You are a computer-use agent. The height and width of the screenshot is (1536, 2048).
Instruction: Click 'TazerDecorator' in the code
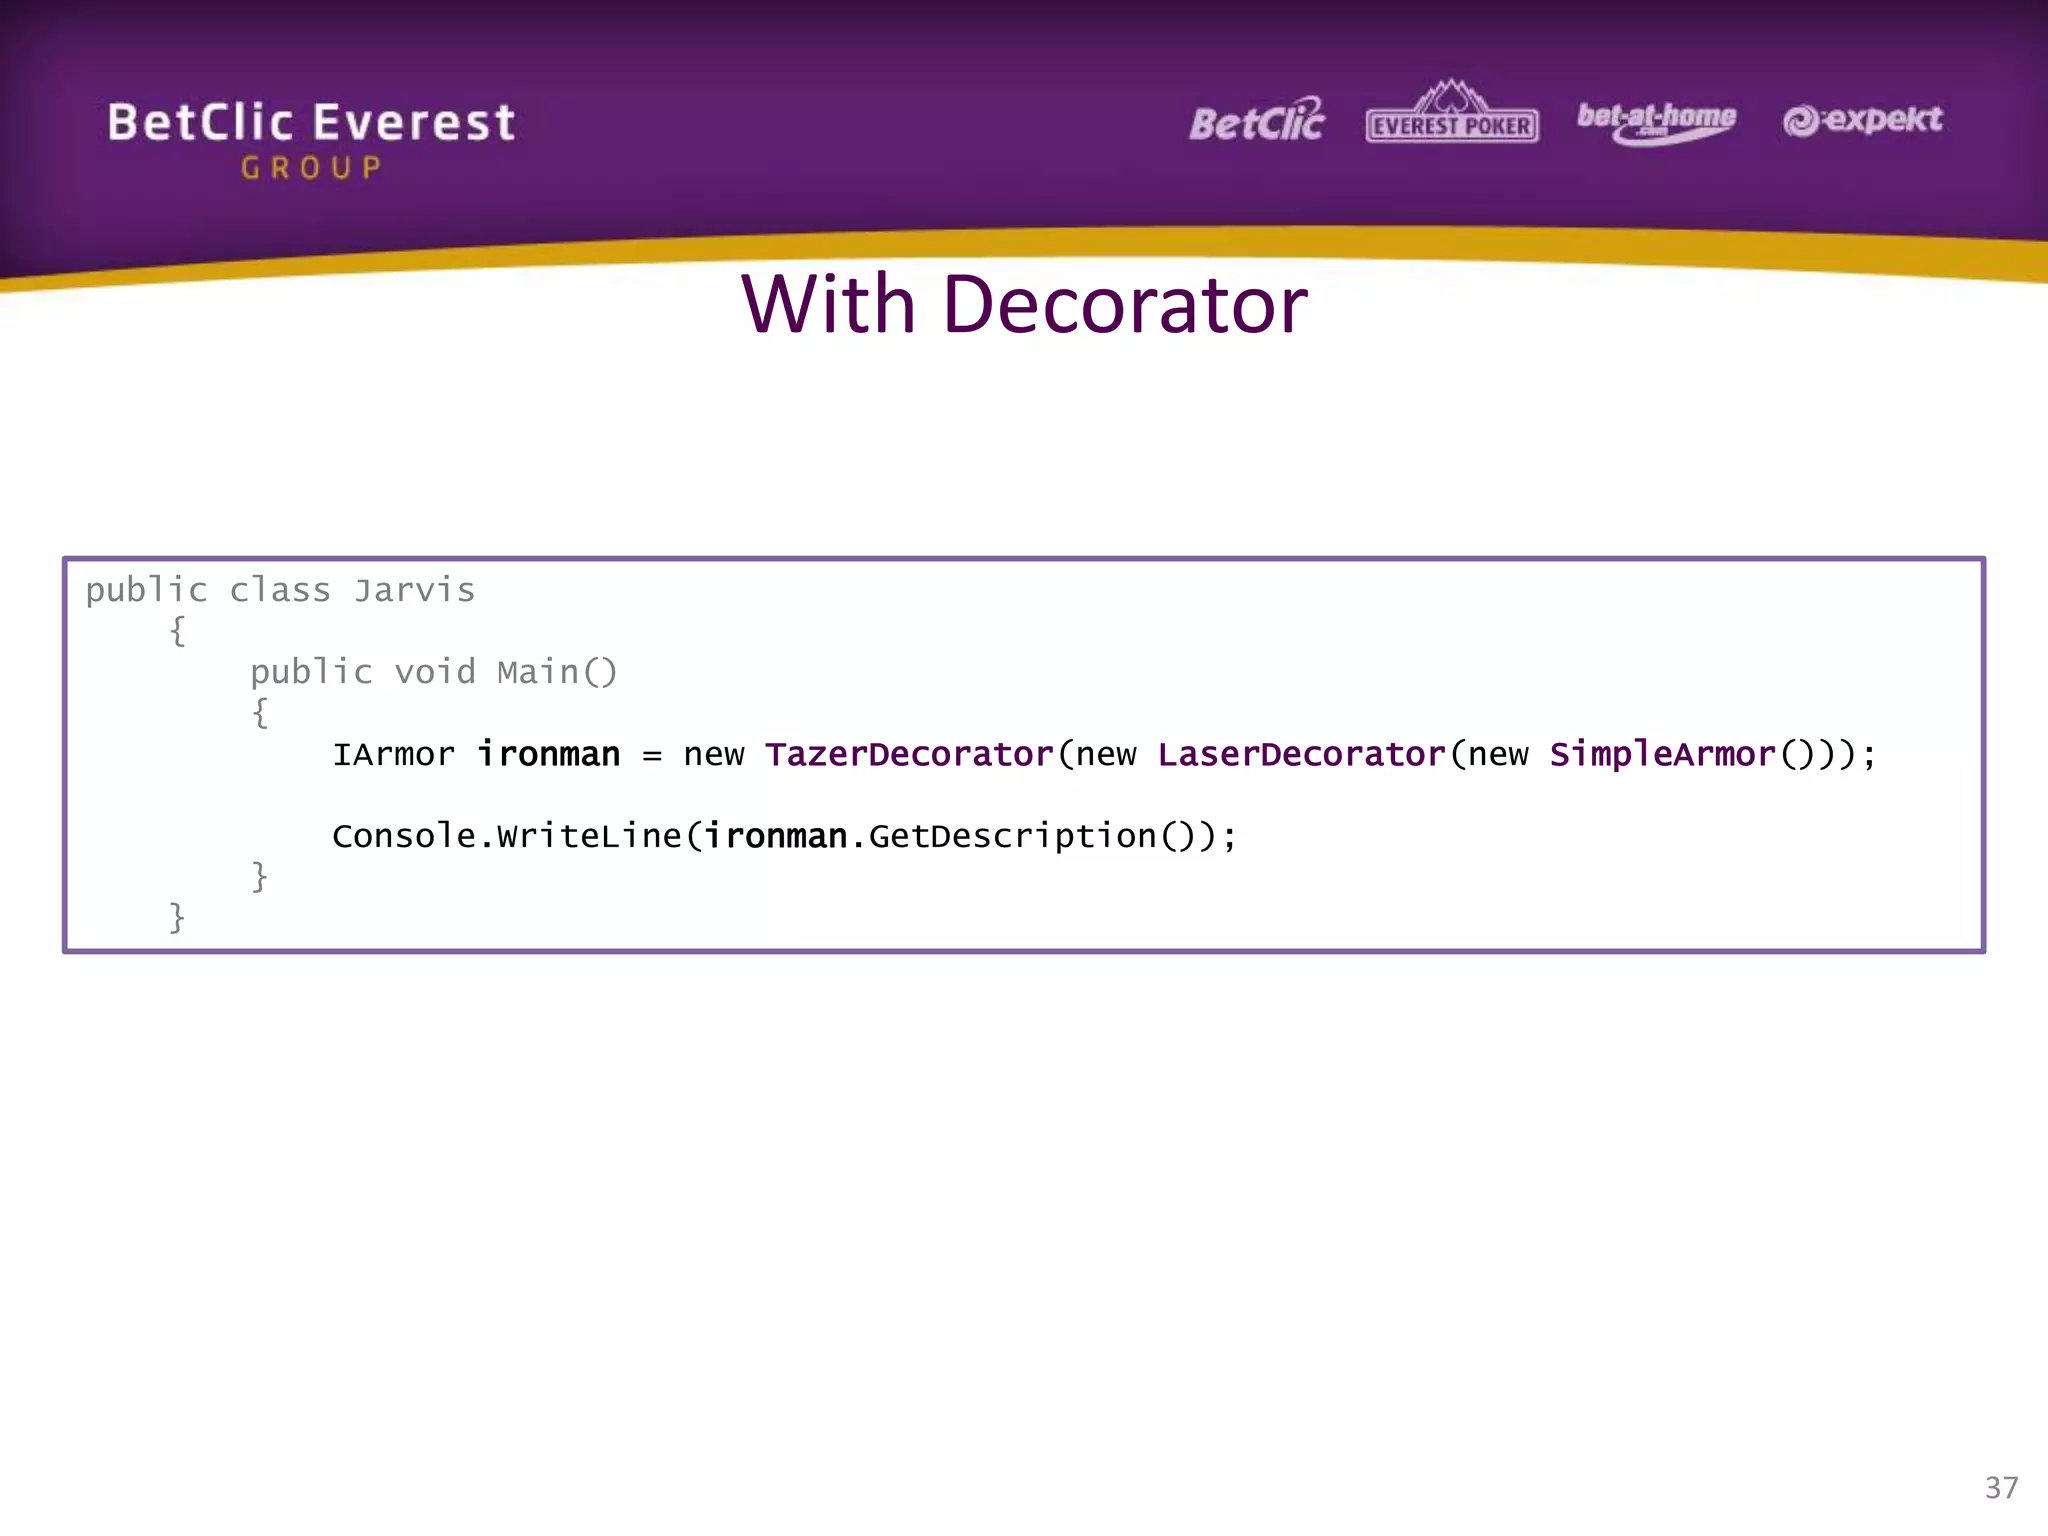click(909, 754)
